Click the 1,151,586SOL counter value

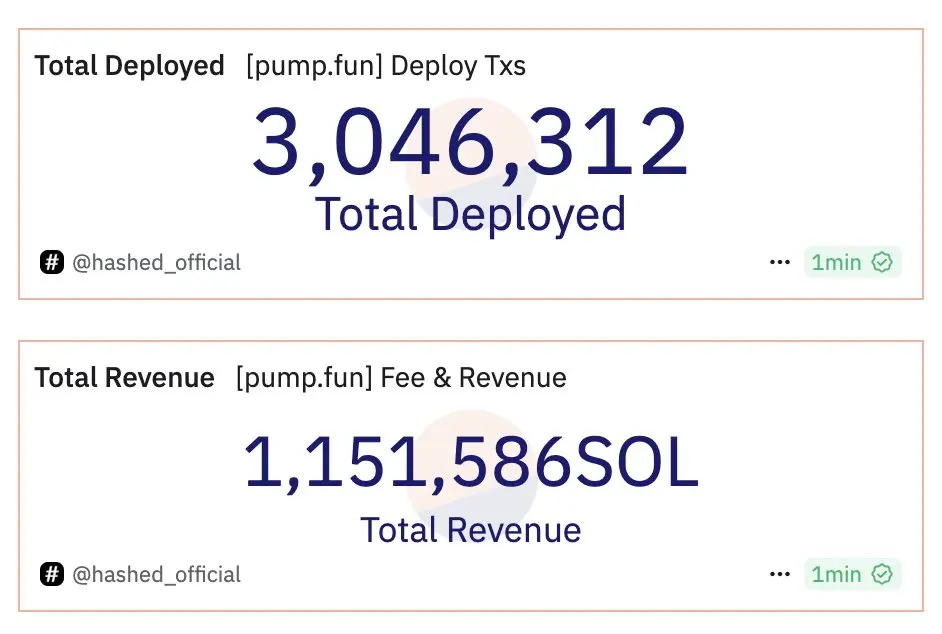point(471,463)
